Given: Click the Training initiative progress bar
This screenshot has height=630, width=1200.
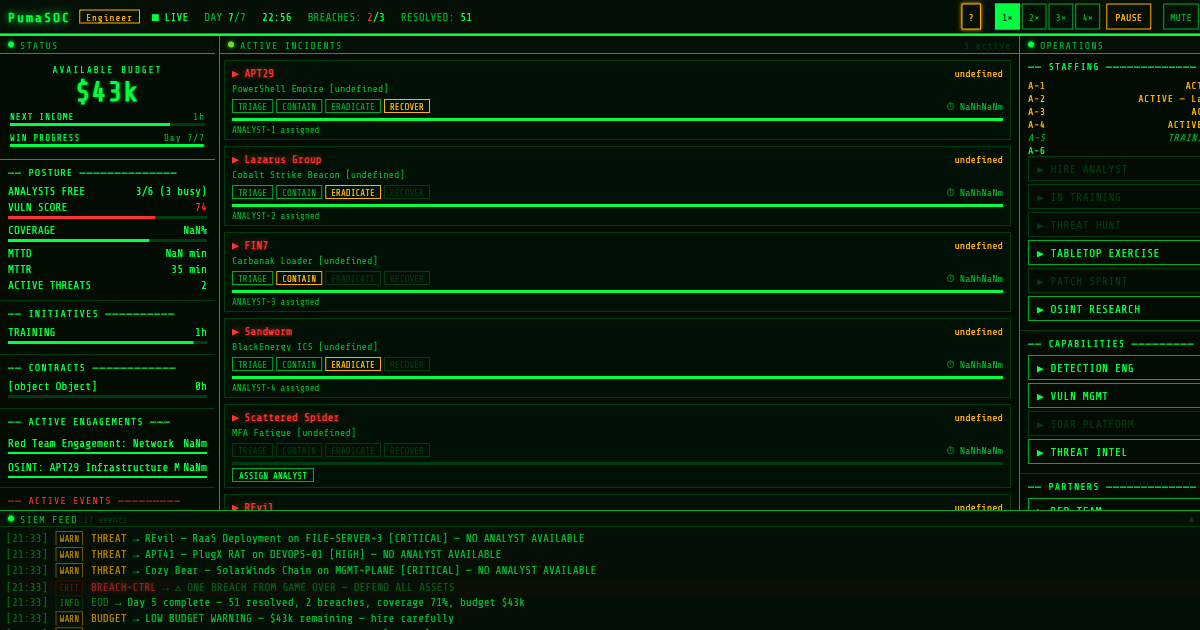Looking at the screenshot, I should coord(107,342).
